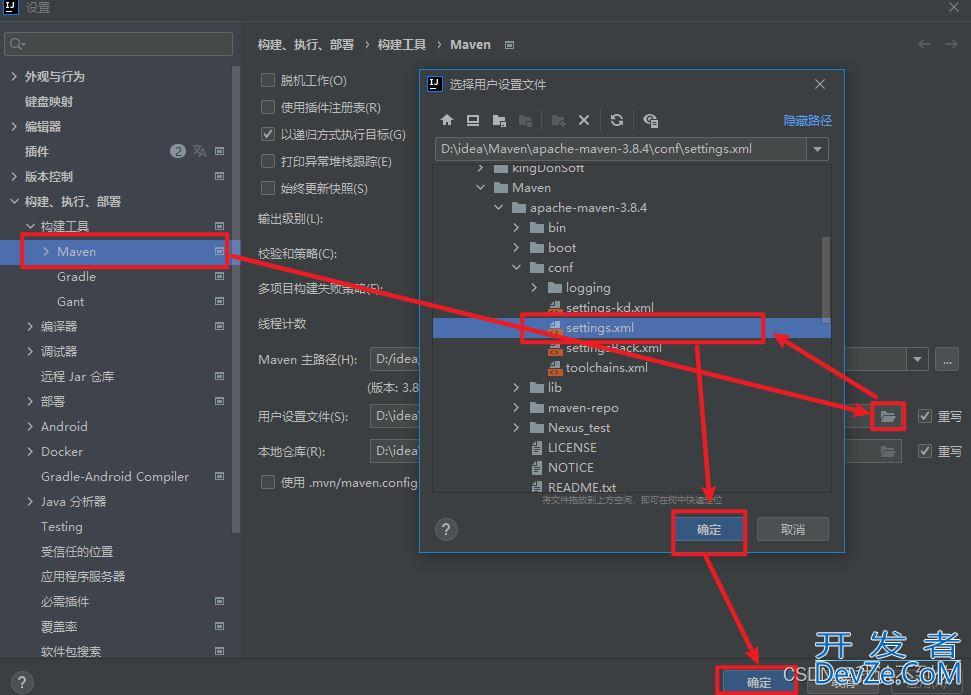Click 隐藏路径 link
Viewport: 971px width, 695px height.
click(x=808, y=120)
